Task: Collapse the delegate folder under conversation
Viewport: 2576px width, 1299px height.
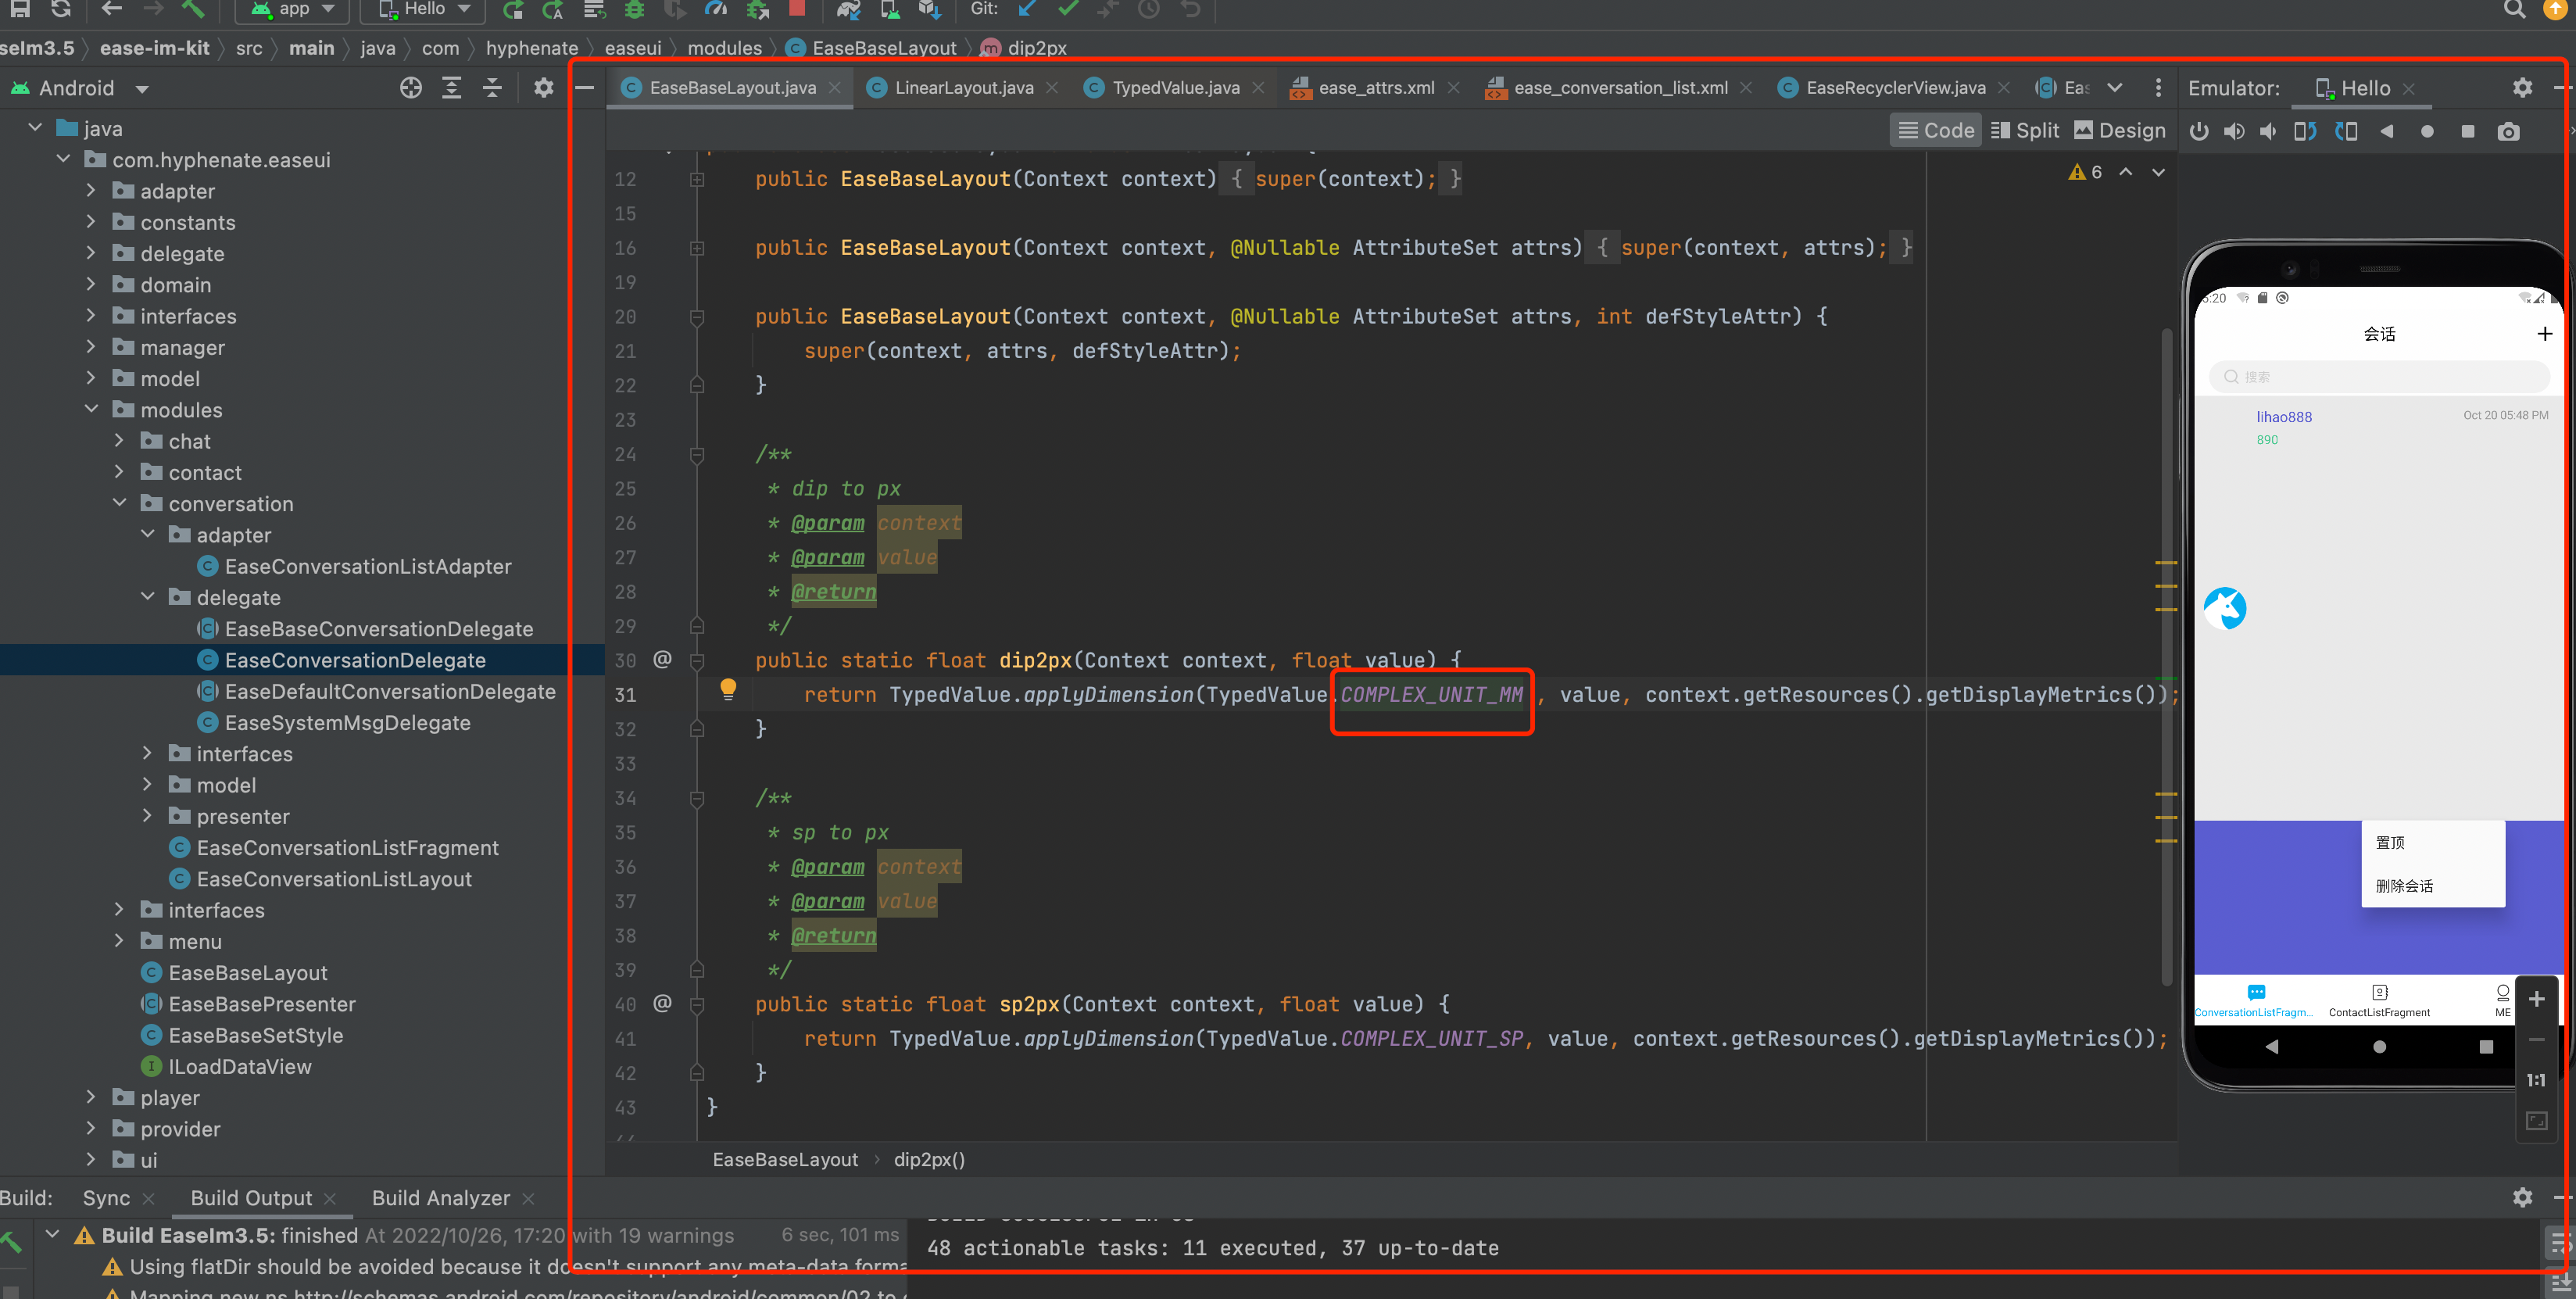Action: (147, 596)
